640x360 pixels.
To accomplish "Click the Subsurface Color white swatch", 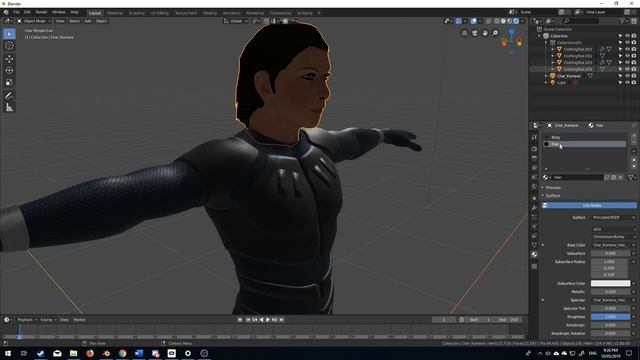I will pos(611,283).
